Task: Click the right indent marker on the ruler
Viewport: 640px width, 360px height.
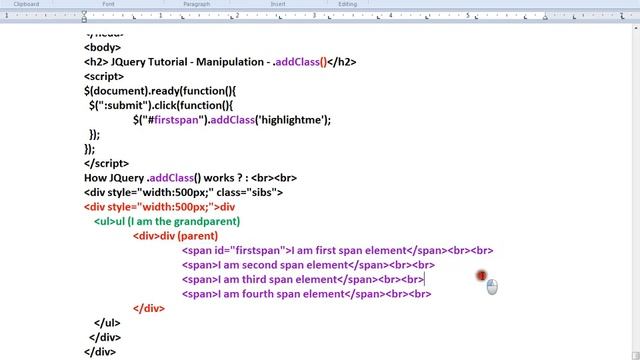Action: [x=545, y=17]
